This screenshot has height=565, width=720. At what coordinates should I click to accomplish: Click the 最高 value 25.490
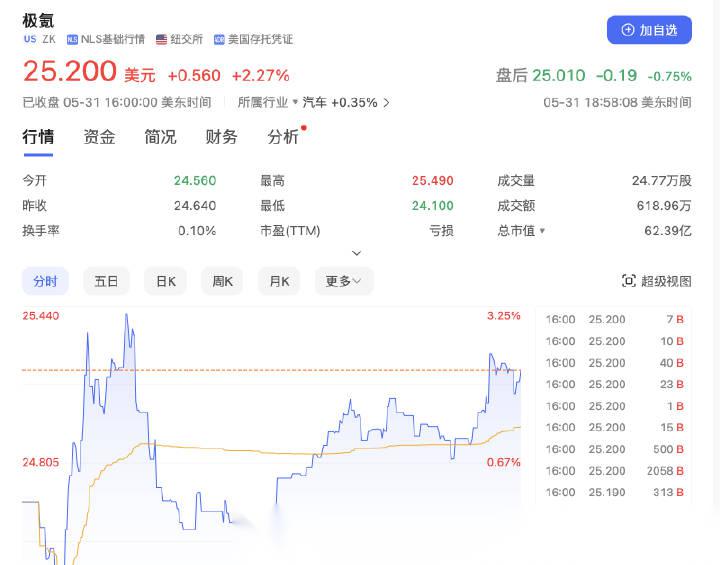coord(433,181)
